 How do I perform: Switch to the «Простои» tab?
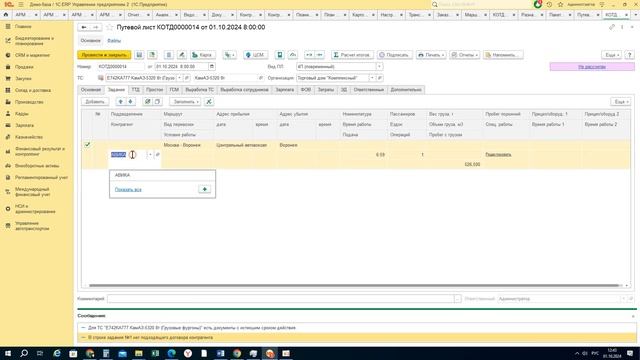154,90
